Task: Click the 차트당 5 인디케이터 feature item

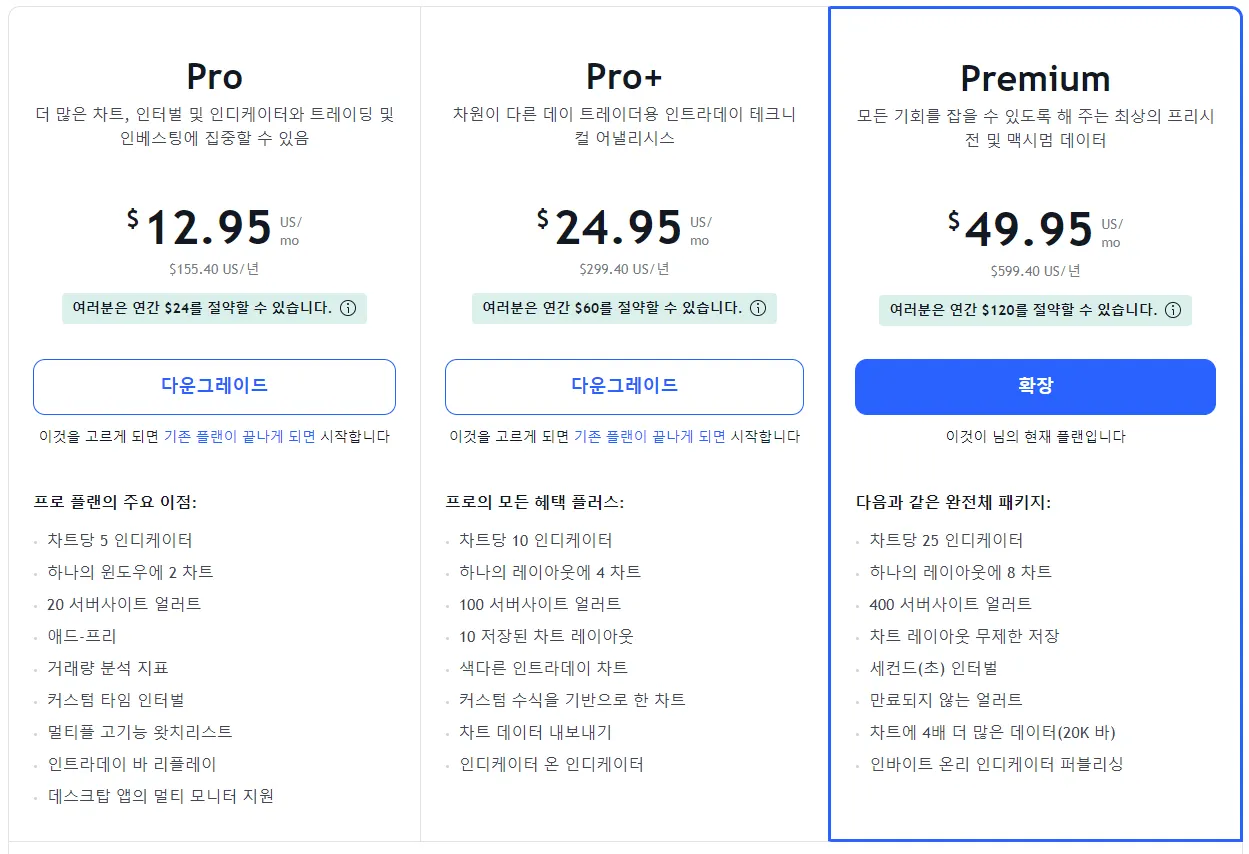Action: 119,540
